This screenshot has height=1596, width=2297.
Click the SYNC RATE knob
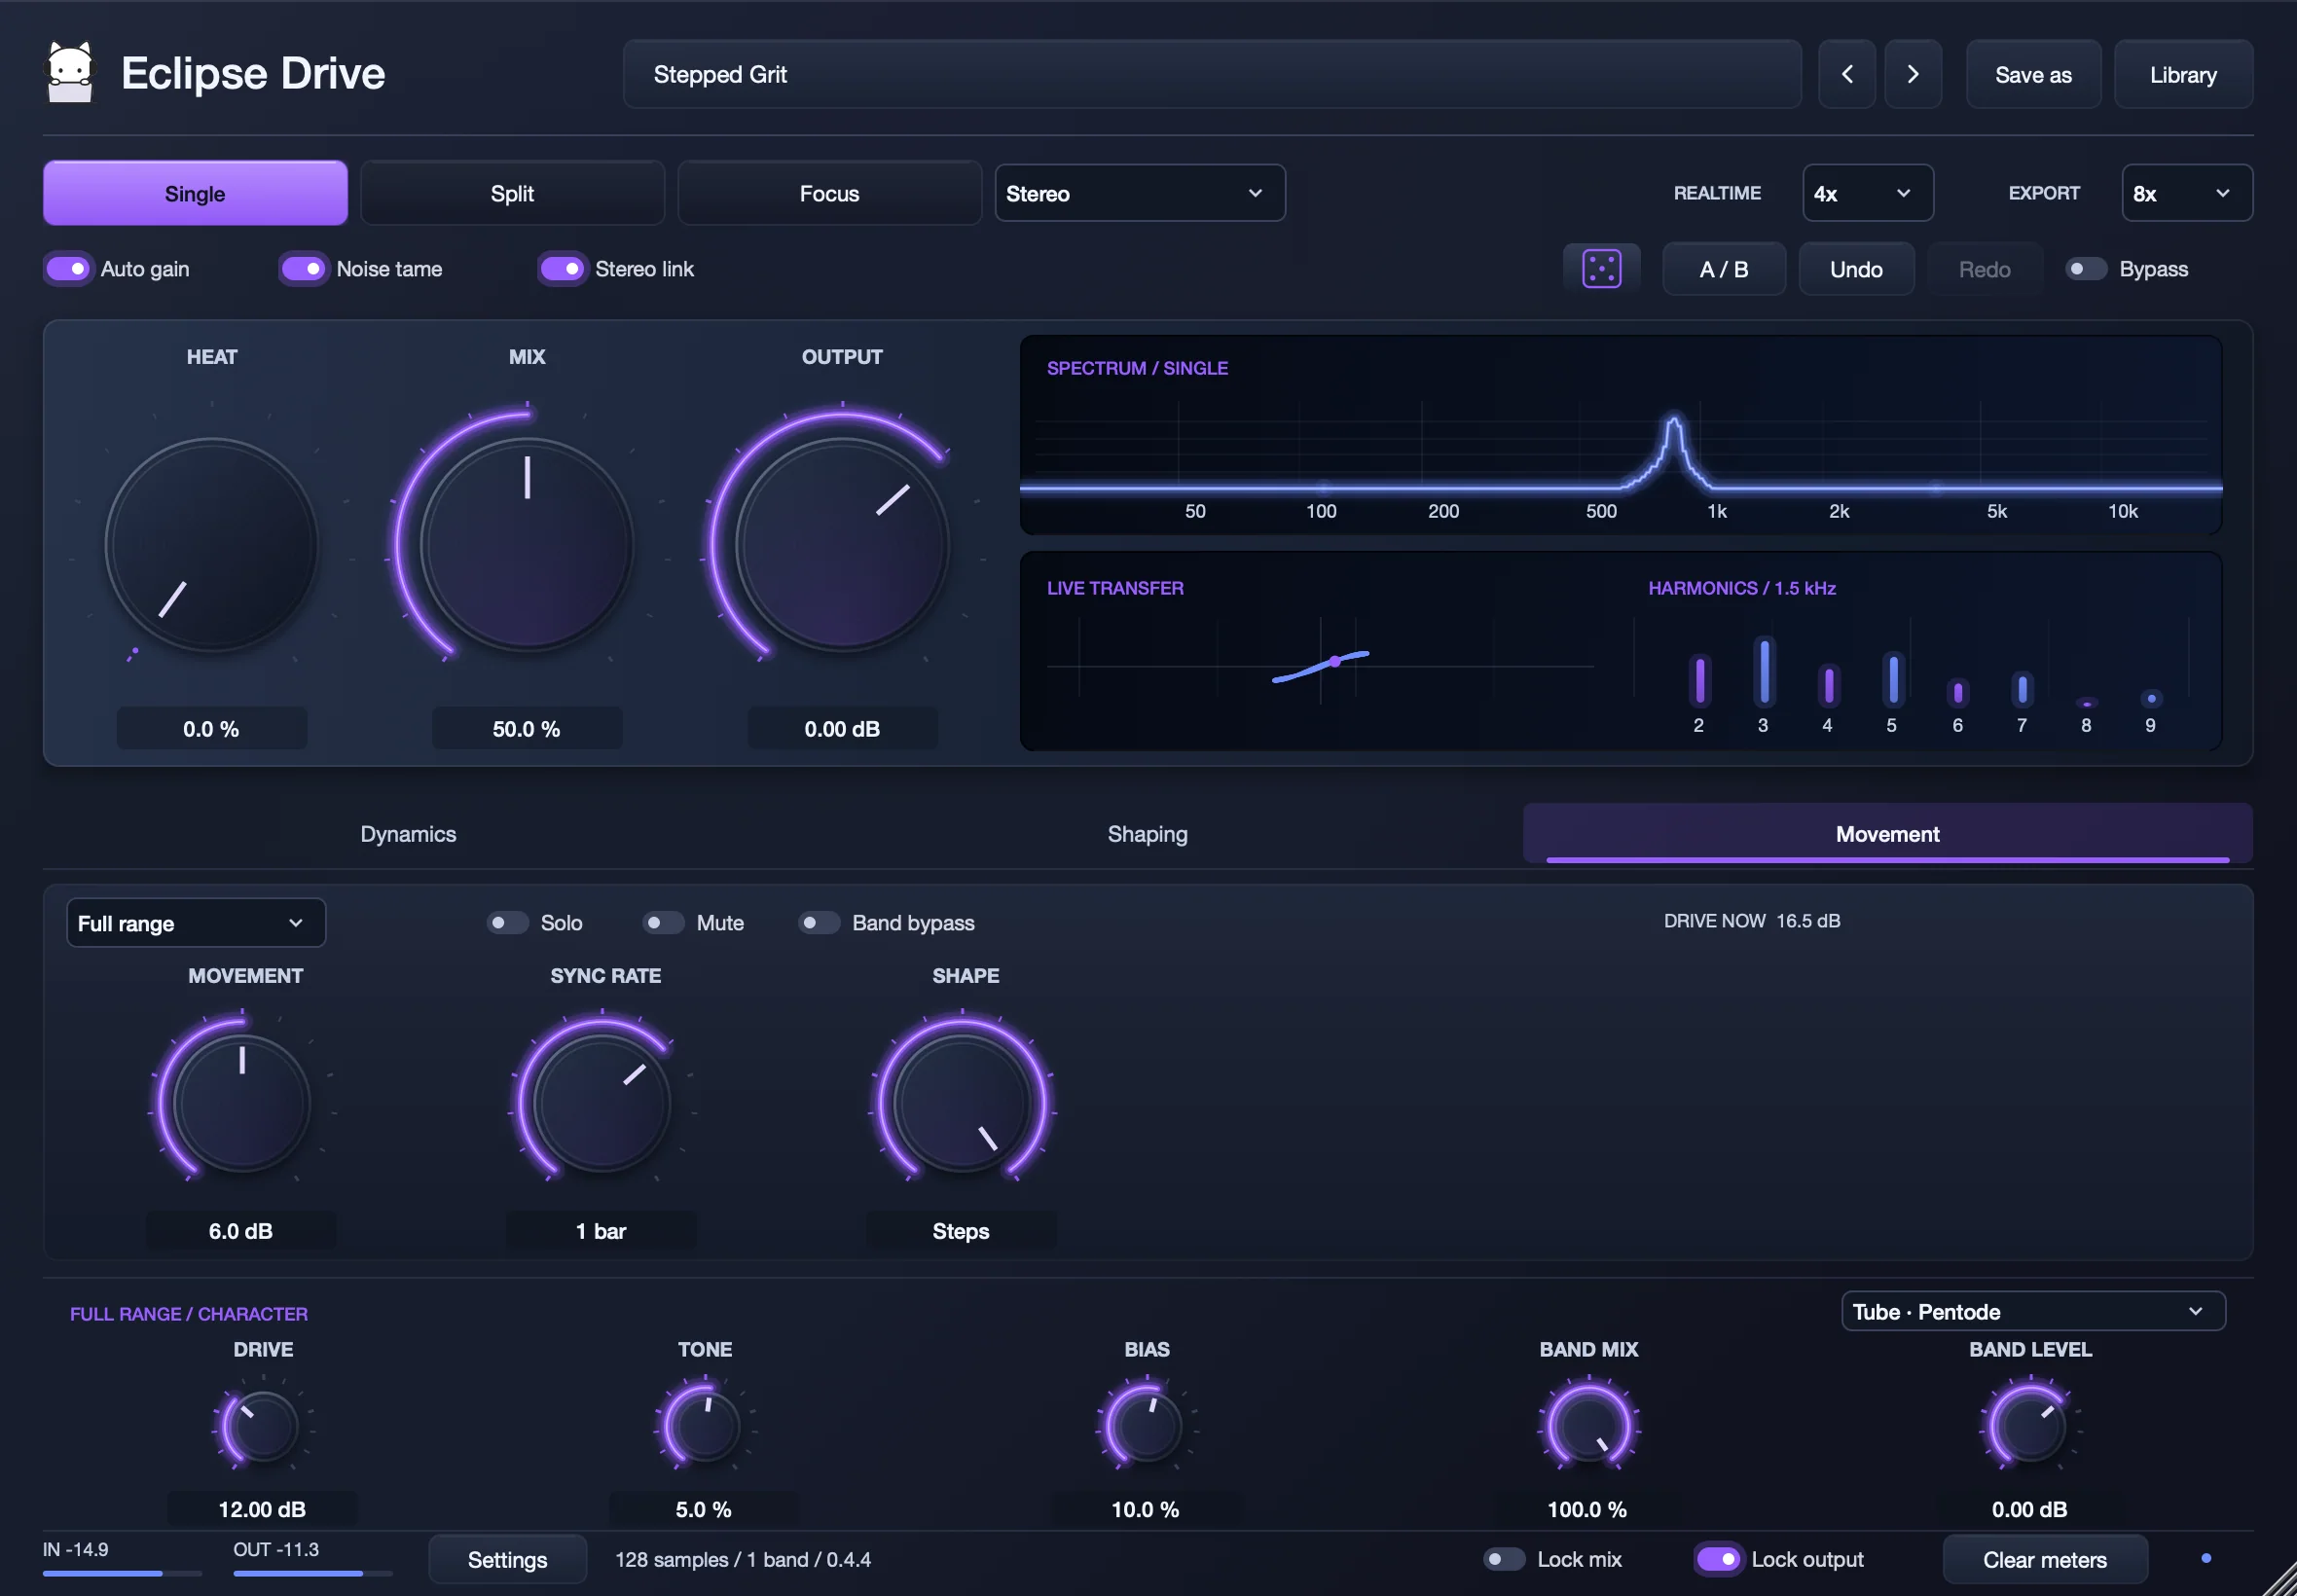(x=602, y=1103)
